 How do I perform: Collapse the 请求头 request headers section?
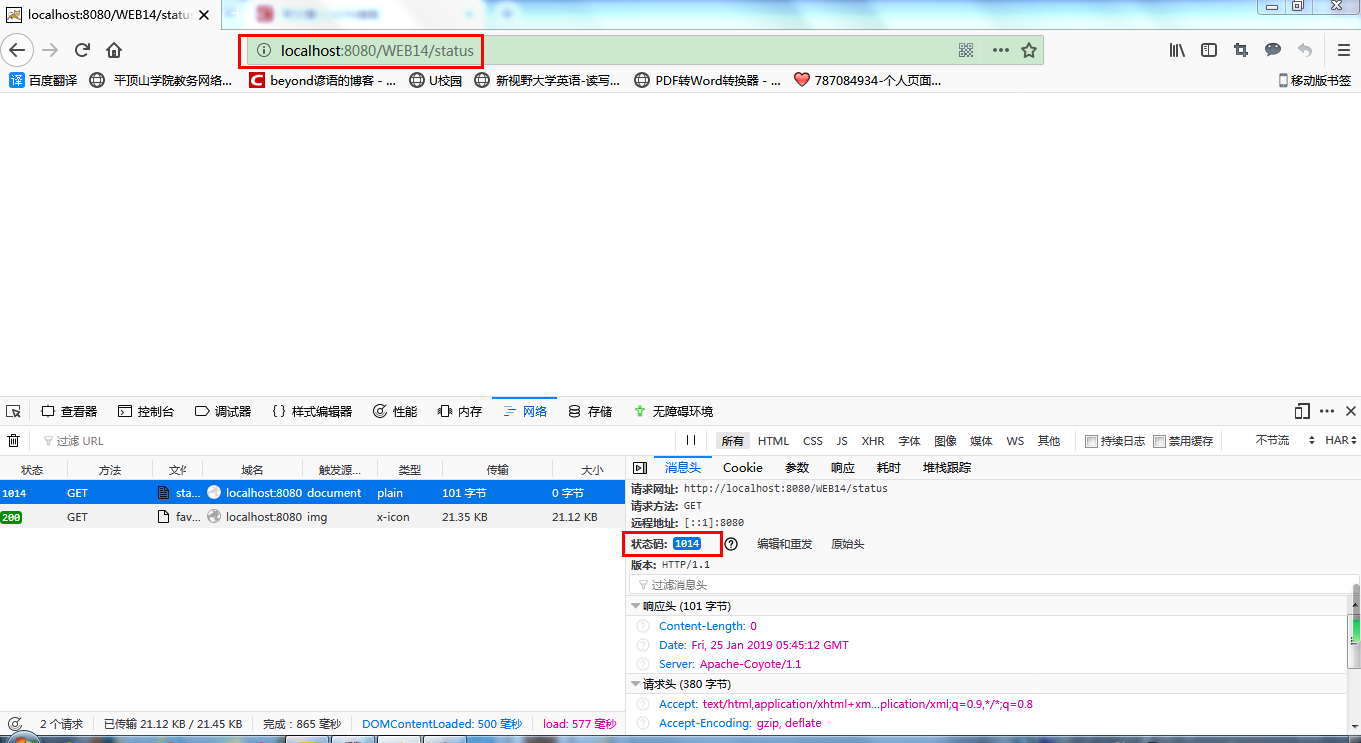tap(636, 685)
